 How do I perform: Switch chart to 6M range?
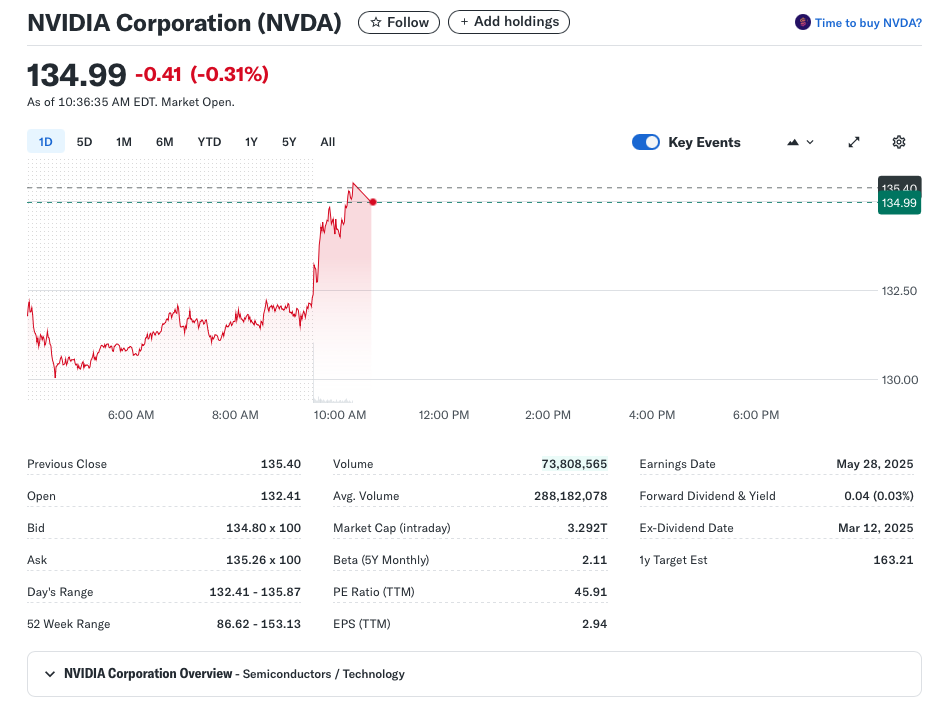coord(165,142)
